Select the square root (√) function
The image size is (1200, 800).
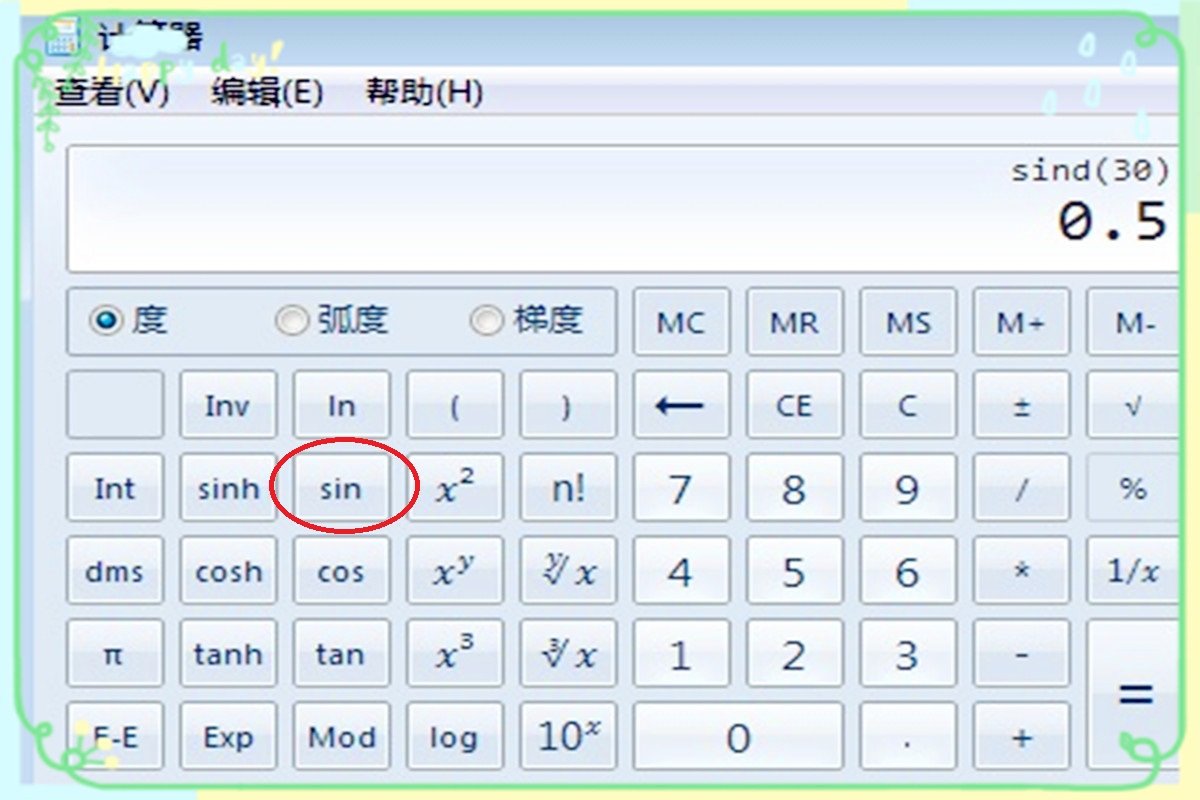[1136, 406]
